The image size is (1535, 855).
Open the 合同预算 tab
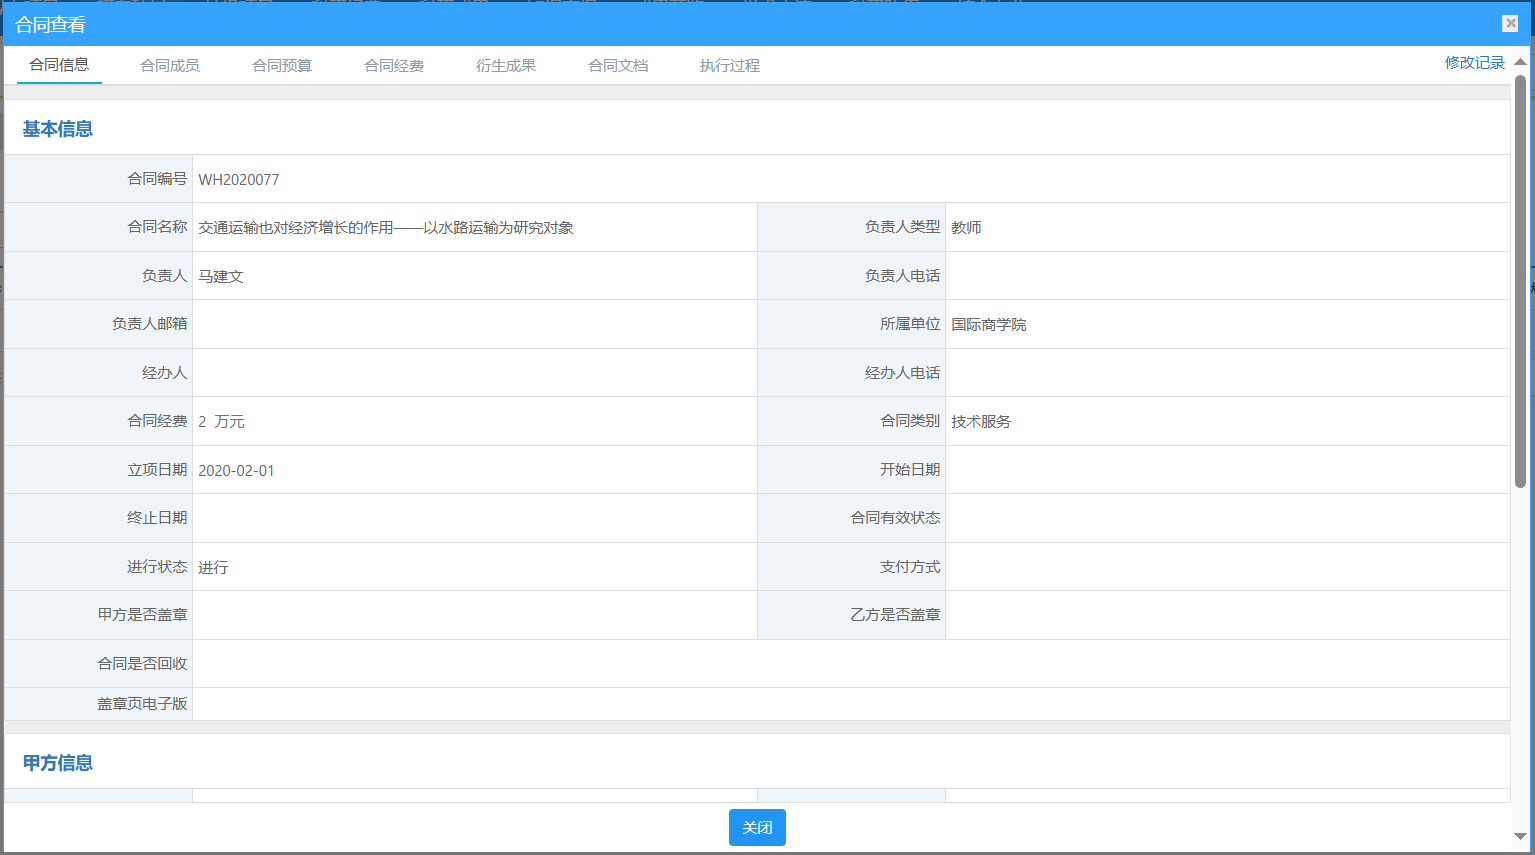coord(282,66)
